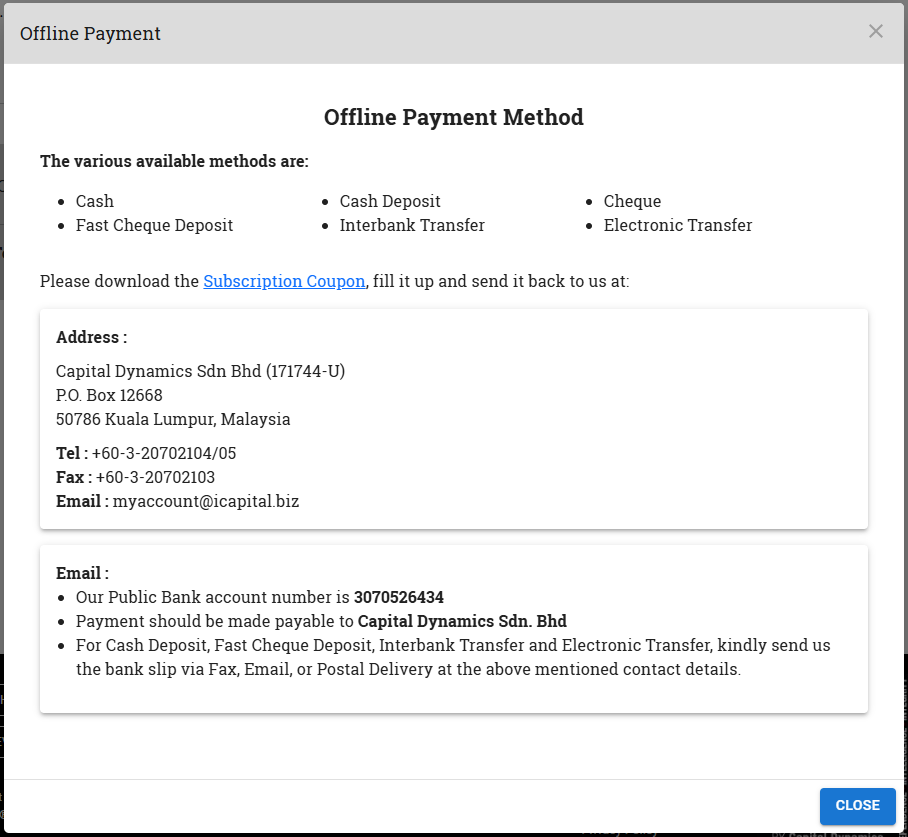The image size is (908, 837).
Task: Click the 'Cheque' list item
Action: tap(632, 201)
